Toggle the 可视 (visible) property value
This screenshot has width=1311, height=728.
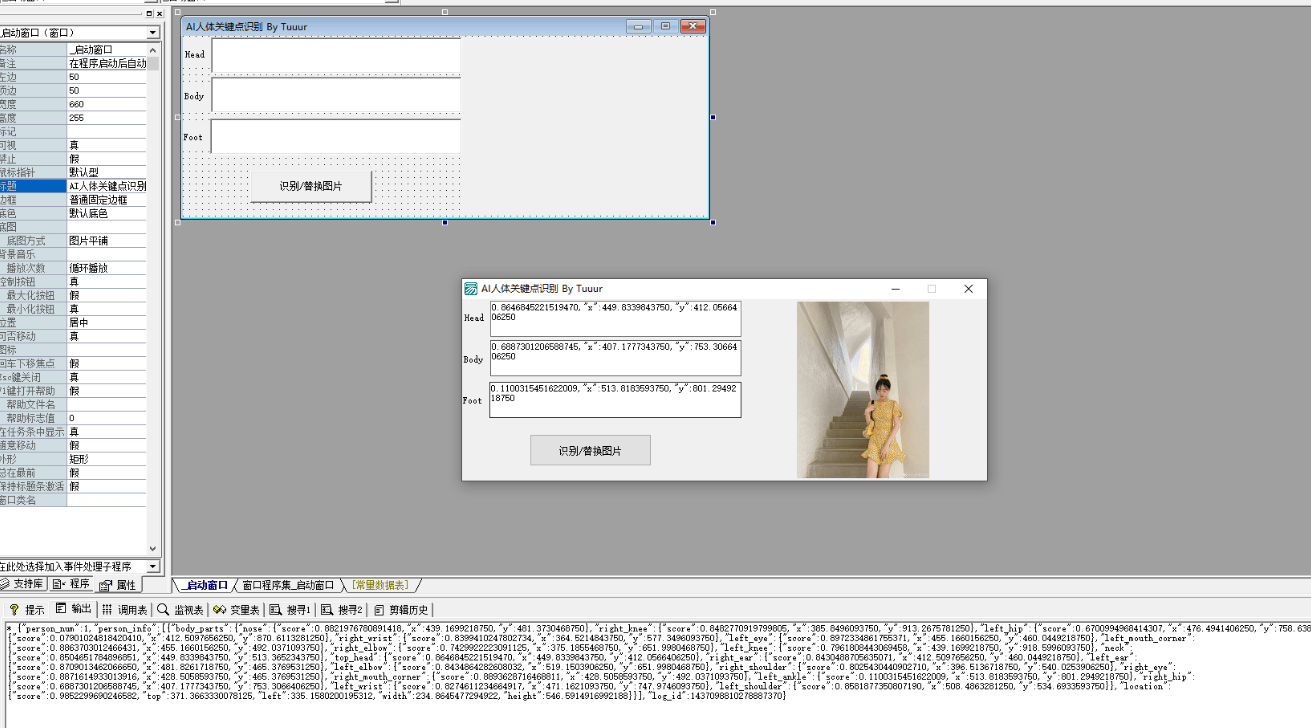106,145
